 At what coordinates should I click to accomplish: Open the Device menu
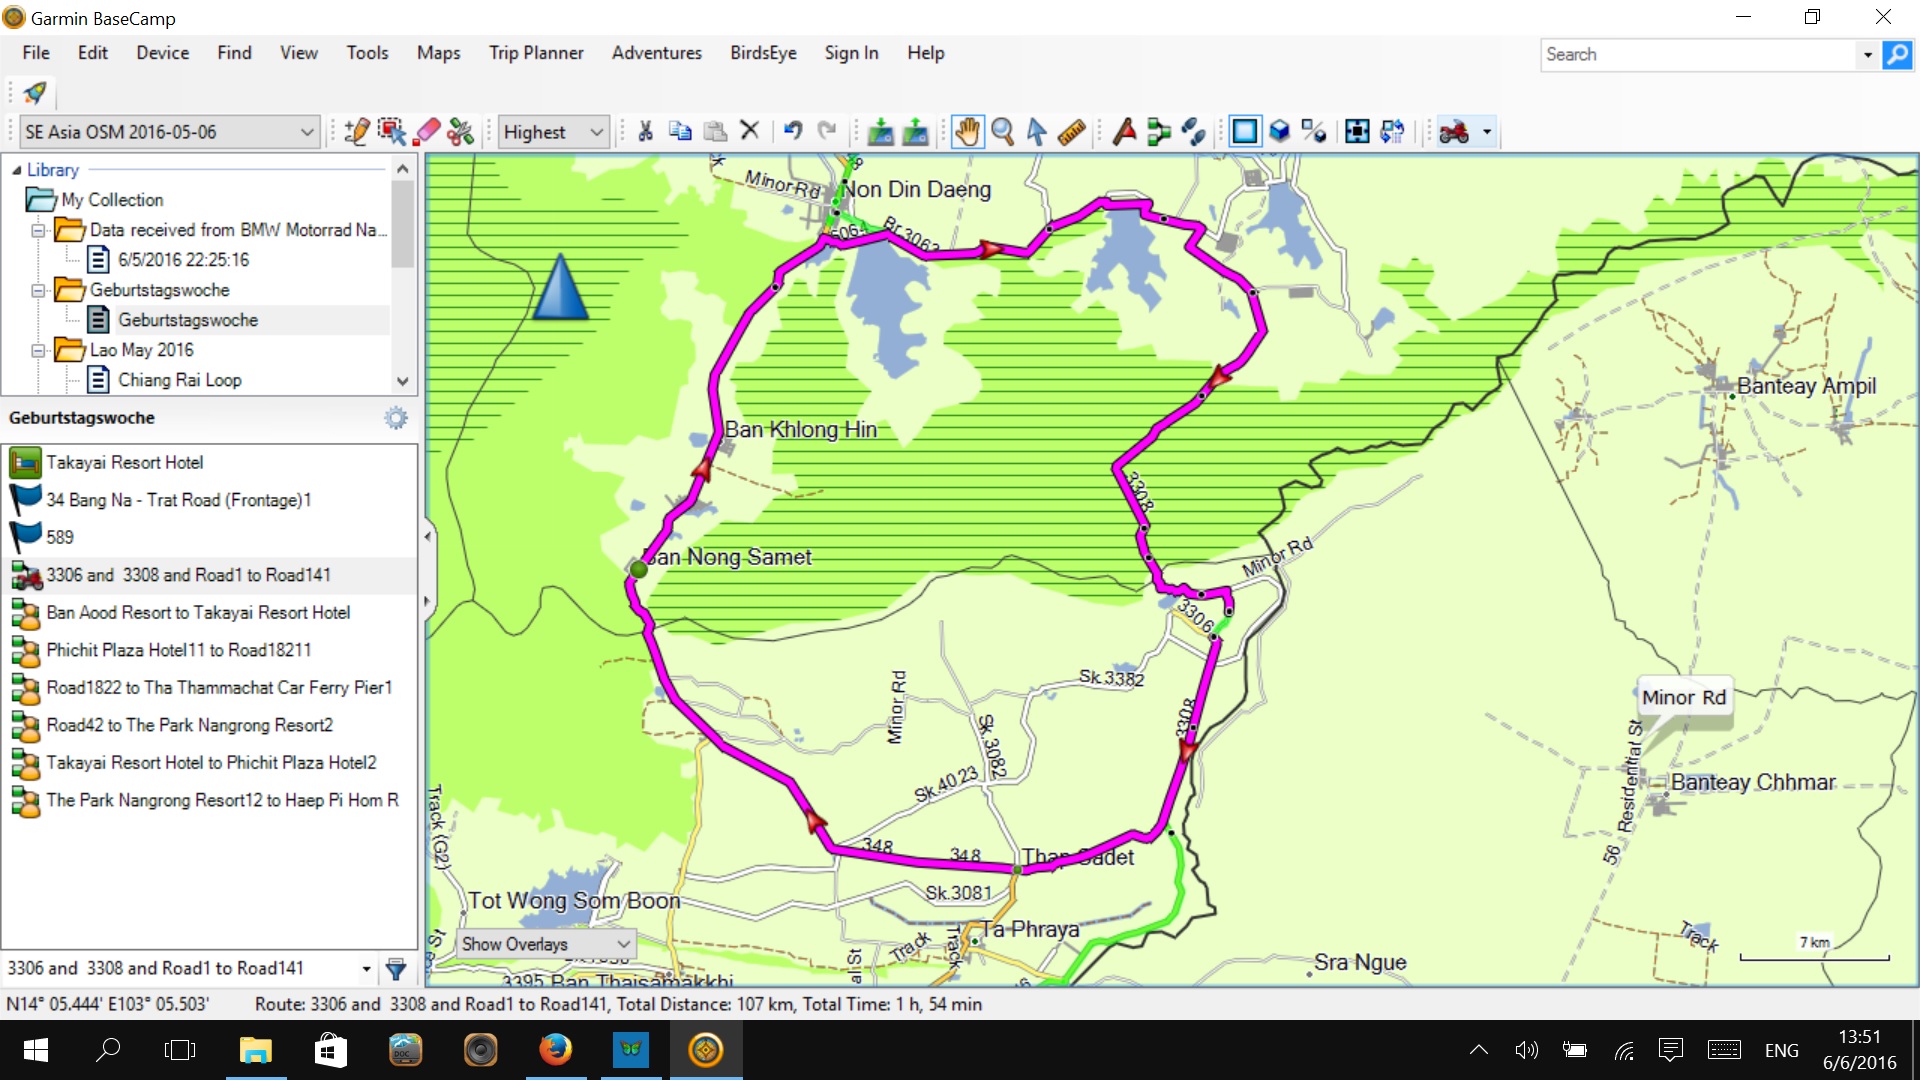(162, 53)
